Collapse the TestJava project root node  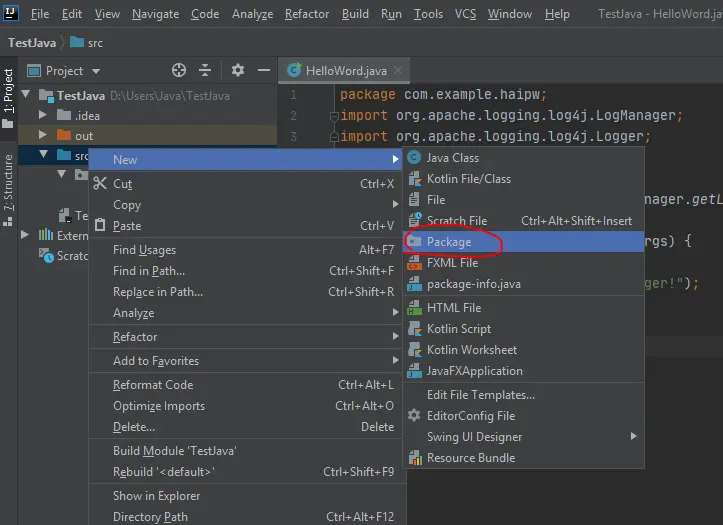tap(26, 94)
